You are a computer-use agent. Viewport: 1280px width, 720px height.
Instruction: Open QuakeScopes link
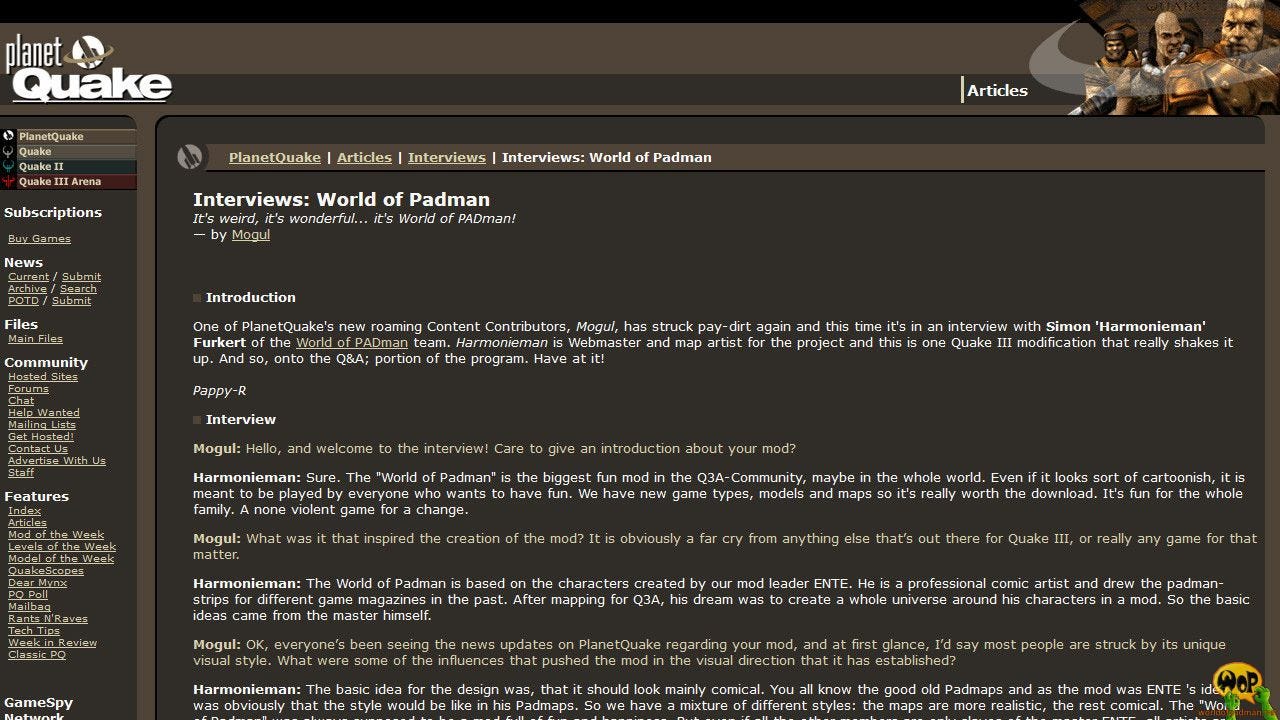pyautogui.click(x=46, y=570)
